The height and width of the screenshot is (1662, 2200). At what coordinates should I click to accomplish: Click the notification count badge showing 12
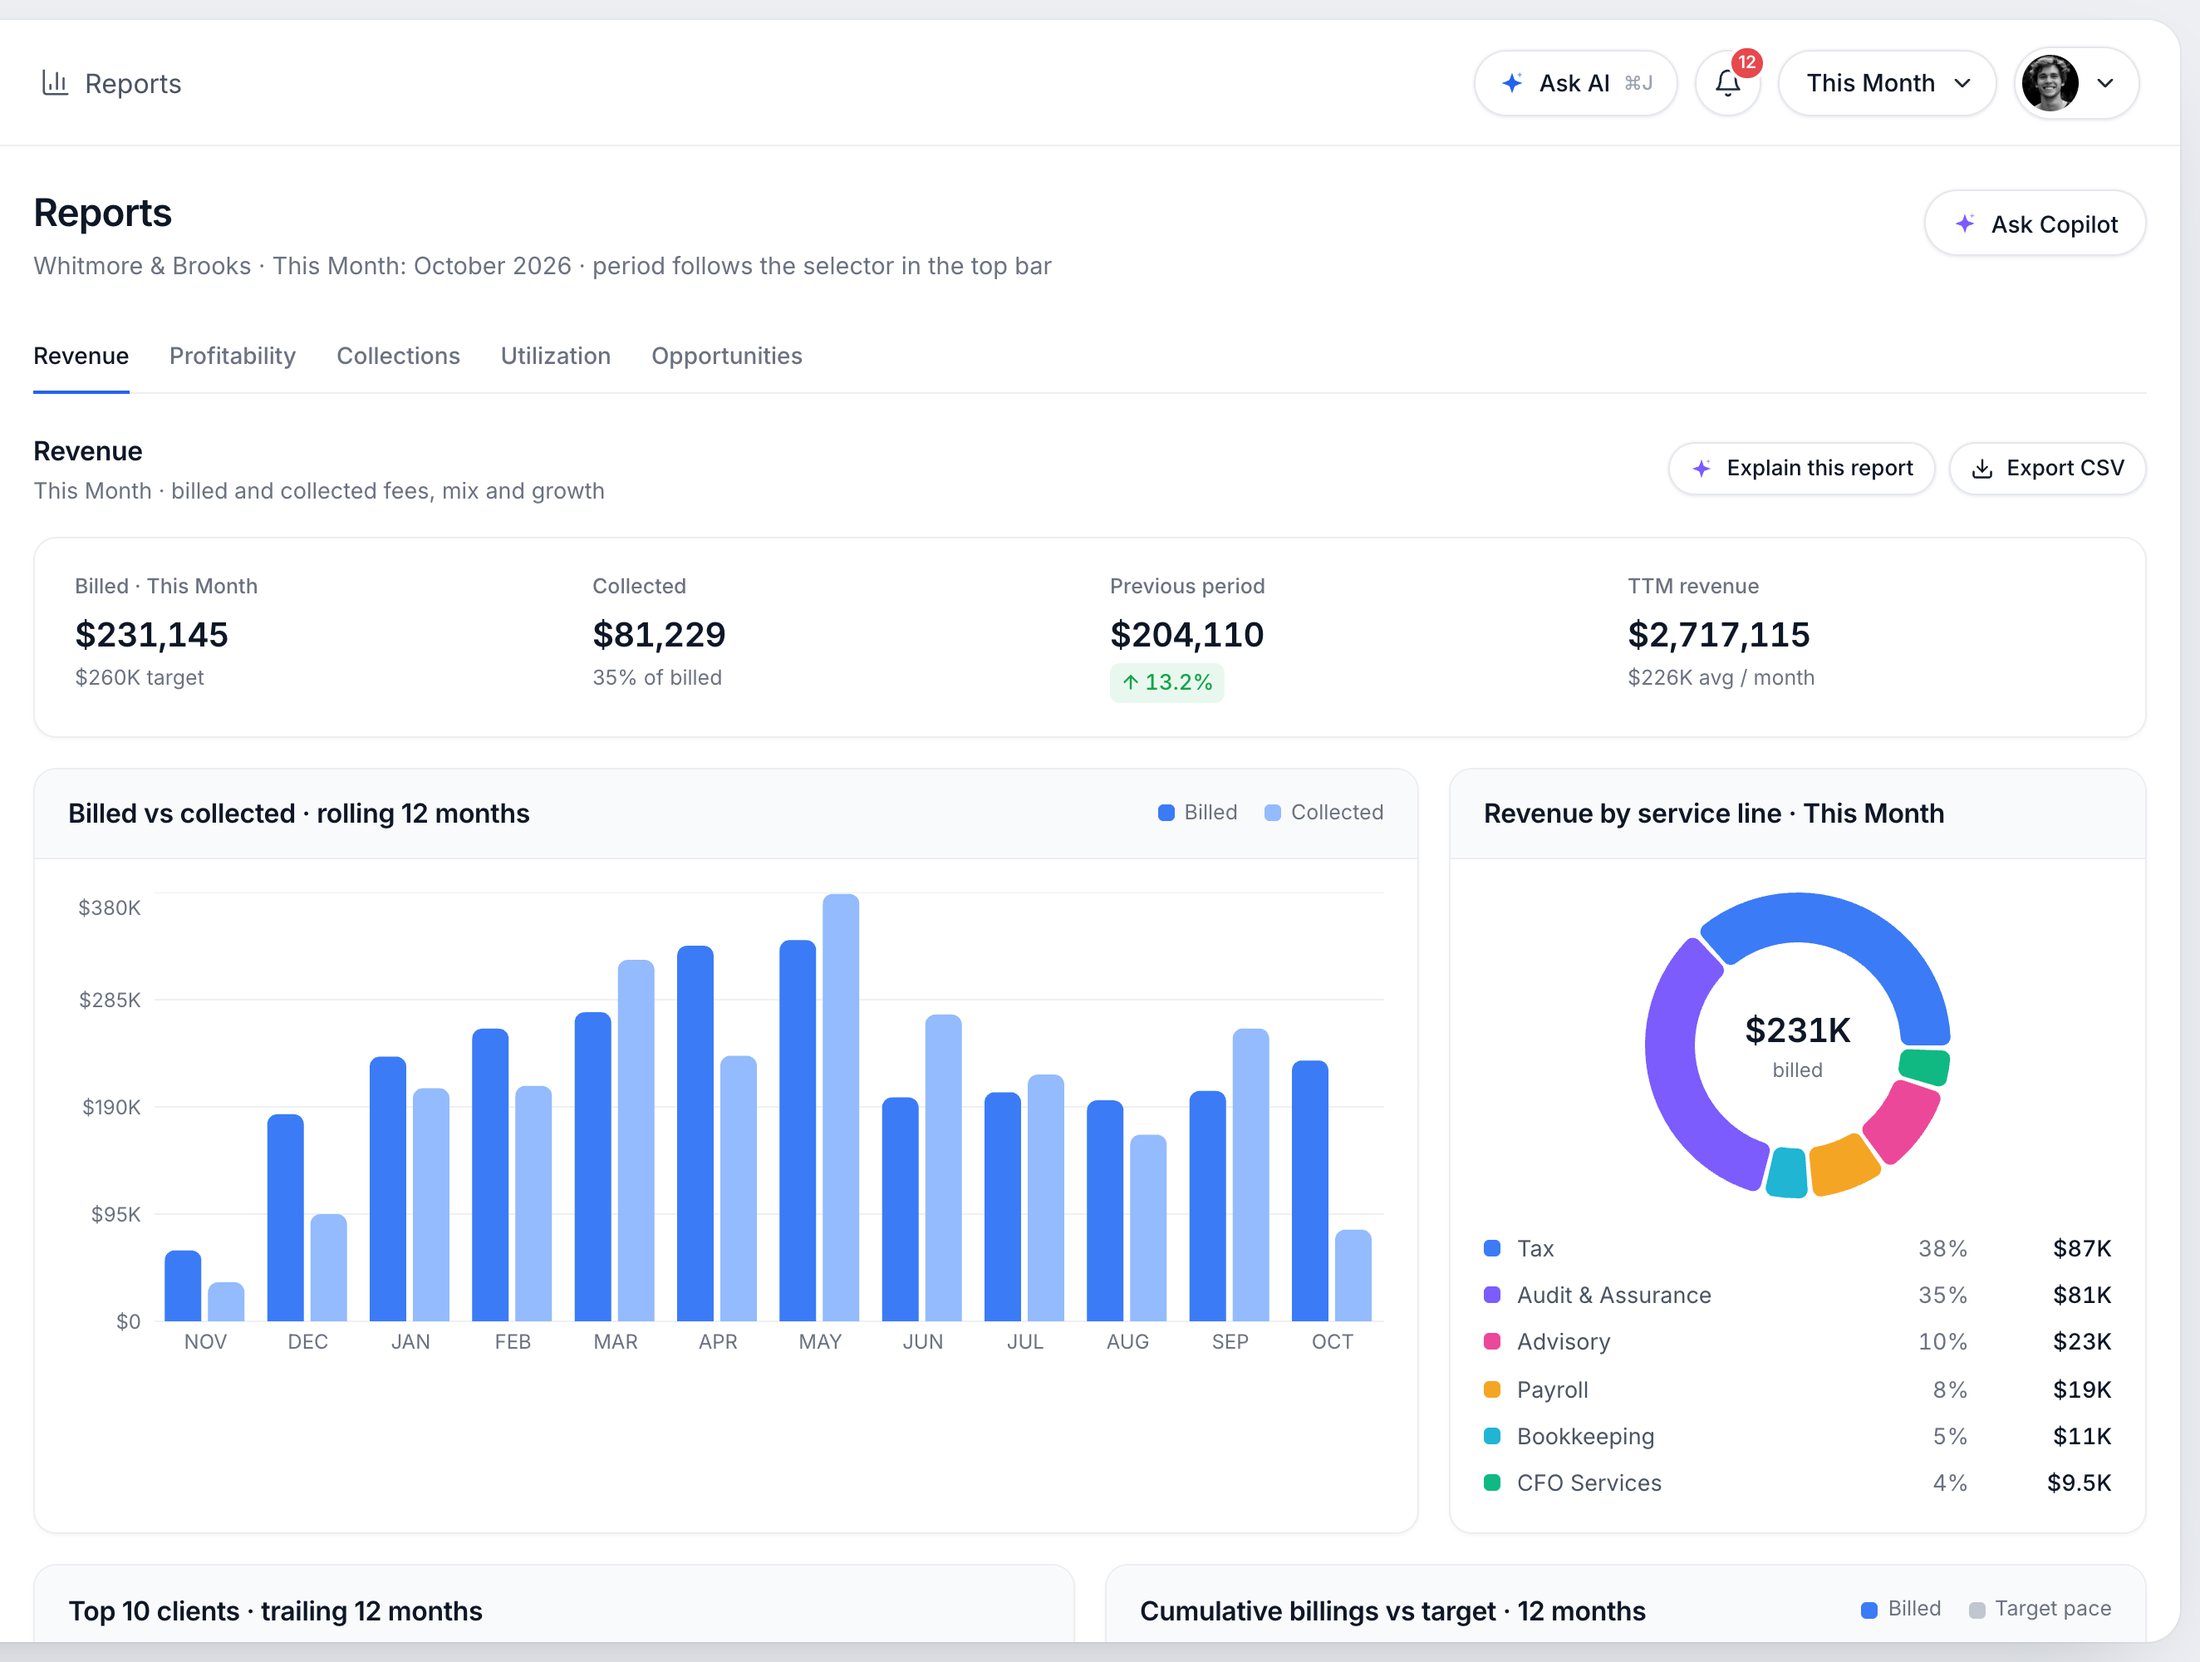click(1746, 62)
